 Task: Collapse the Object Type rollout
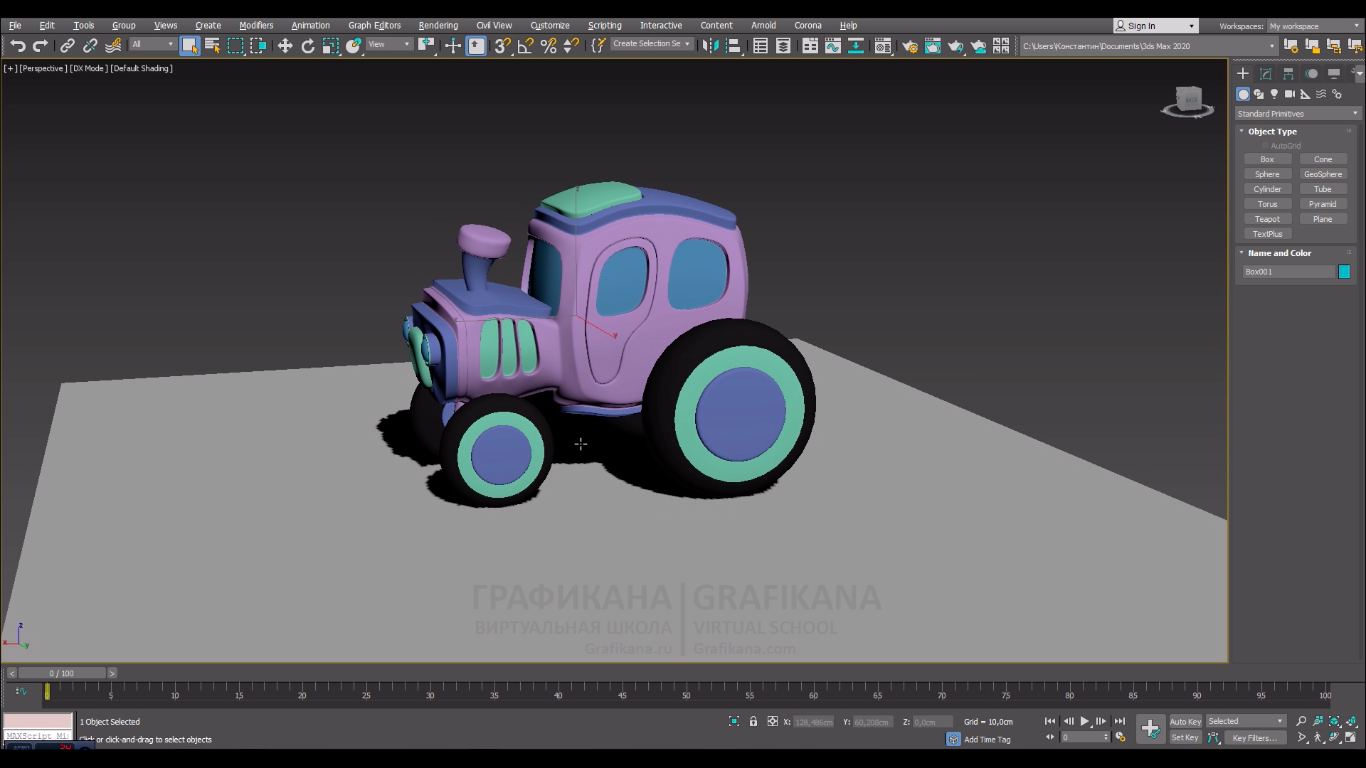click(x=1272, y=131)
